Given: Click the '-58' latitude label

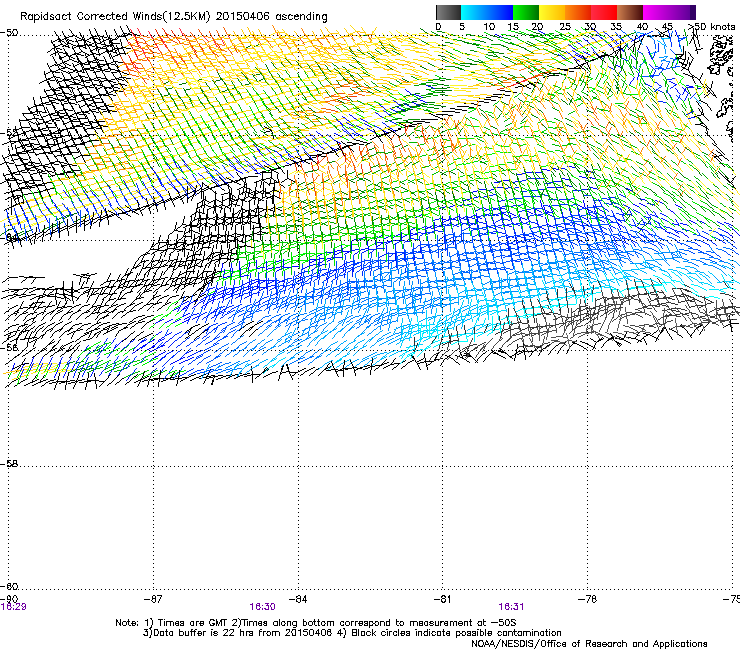Looking at the screenshot, I should coord(9,464).
